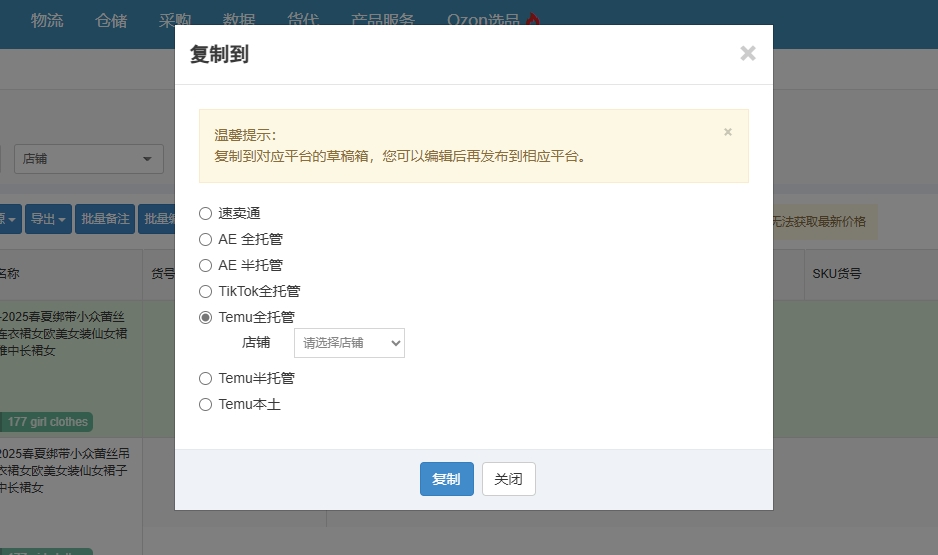The image size is (938, 555).
Task: Pick the TikTok全托管 platform option
Action: tap(206, 291)
